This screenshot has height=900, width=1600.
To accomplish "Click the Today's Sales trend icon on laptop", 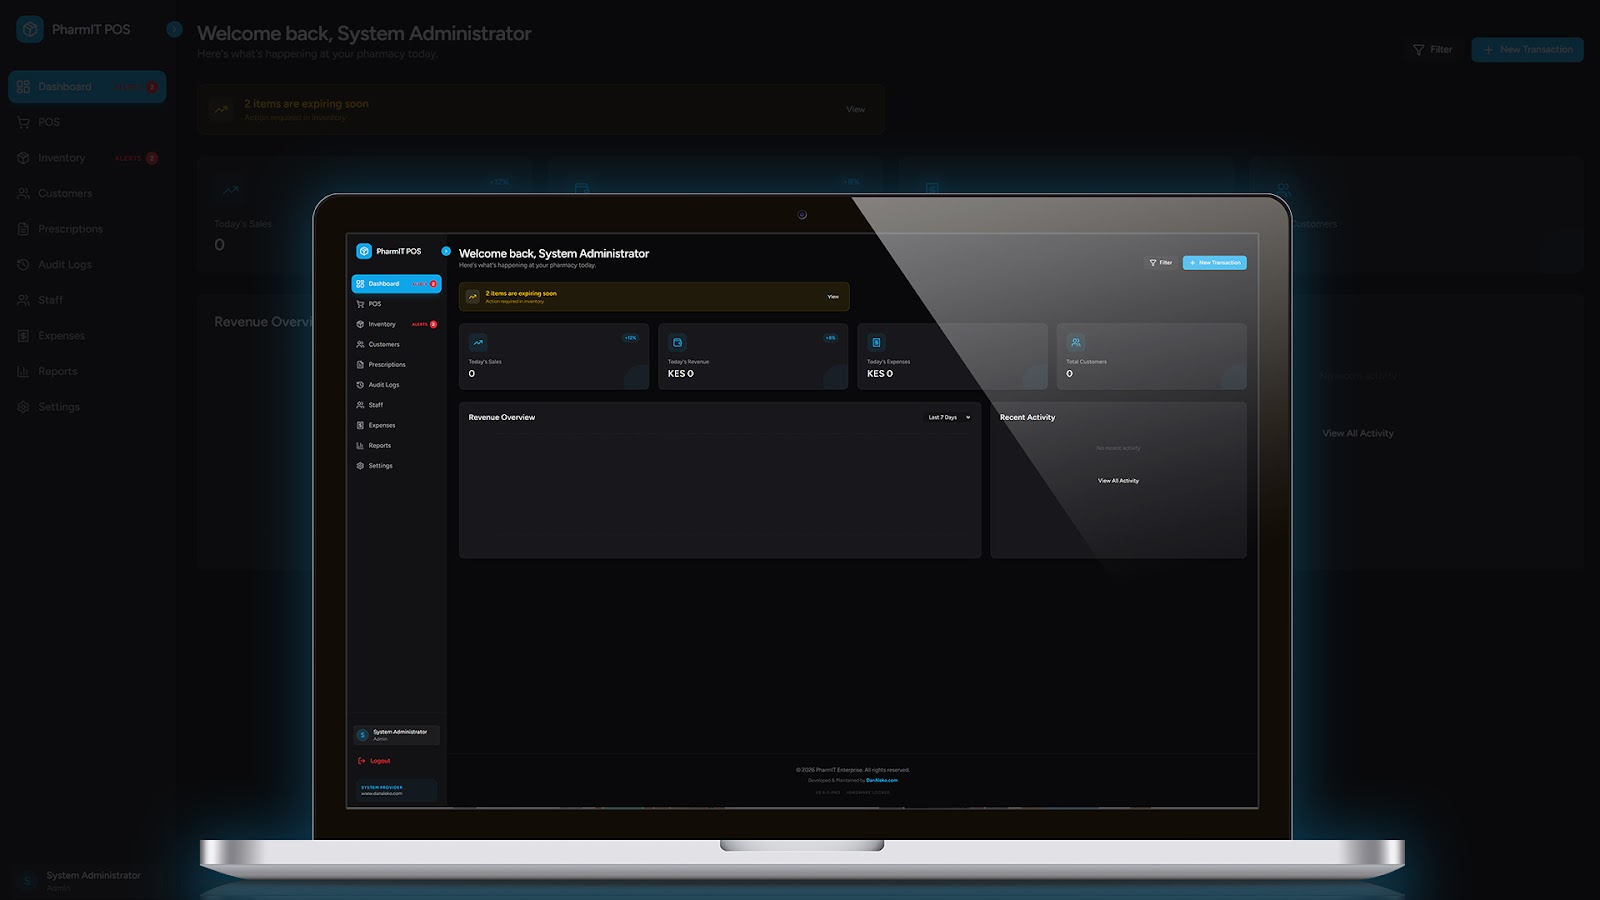I will [478, 342].
